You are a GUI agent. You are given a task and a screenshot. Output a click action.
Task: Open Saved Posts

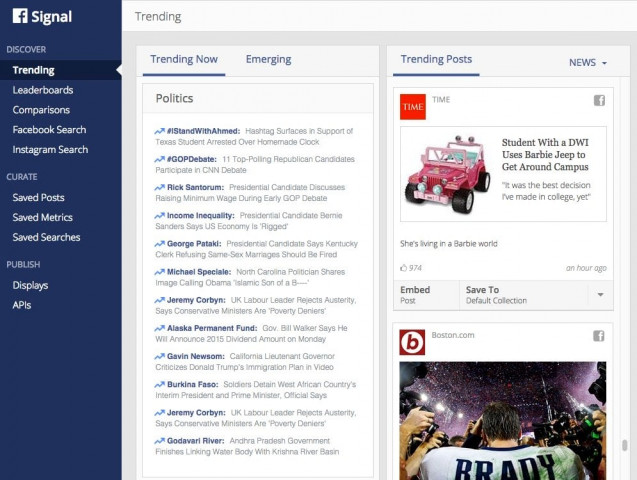(38, 197)
